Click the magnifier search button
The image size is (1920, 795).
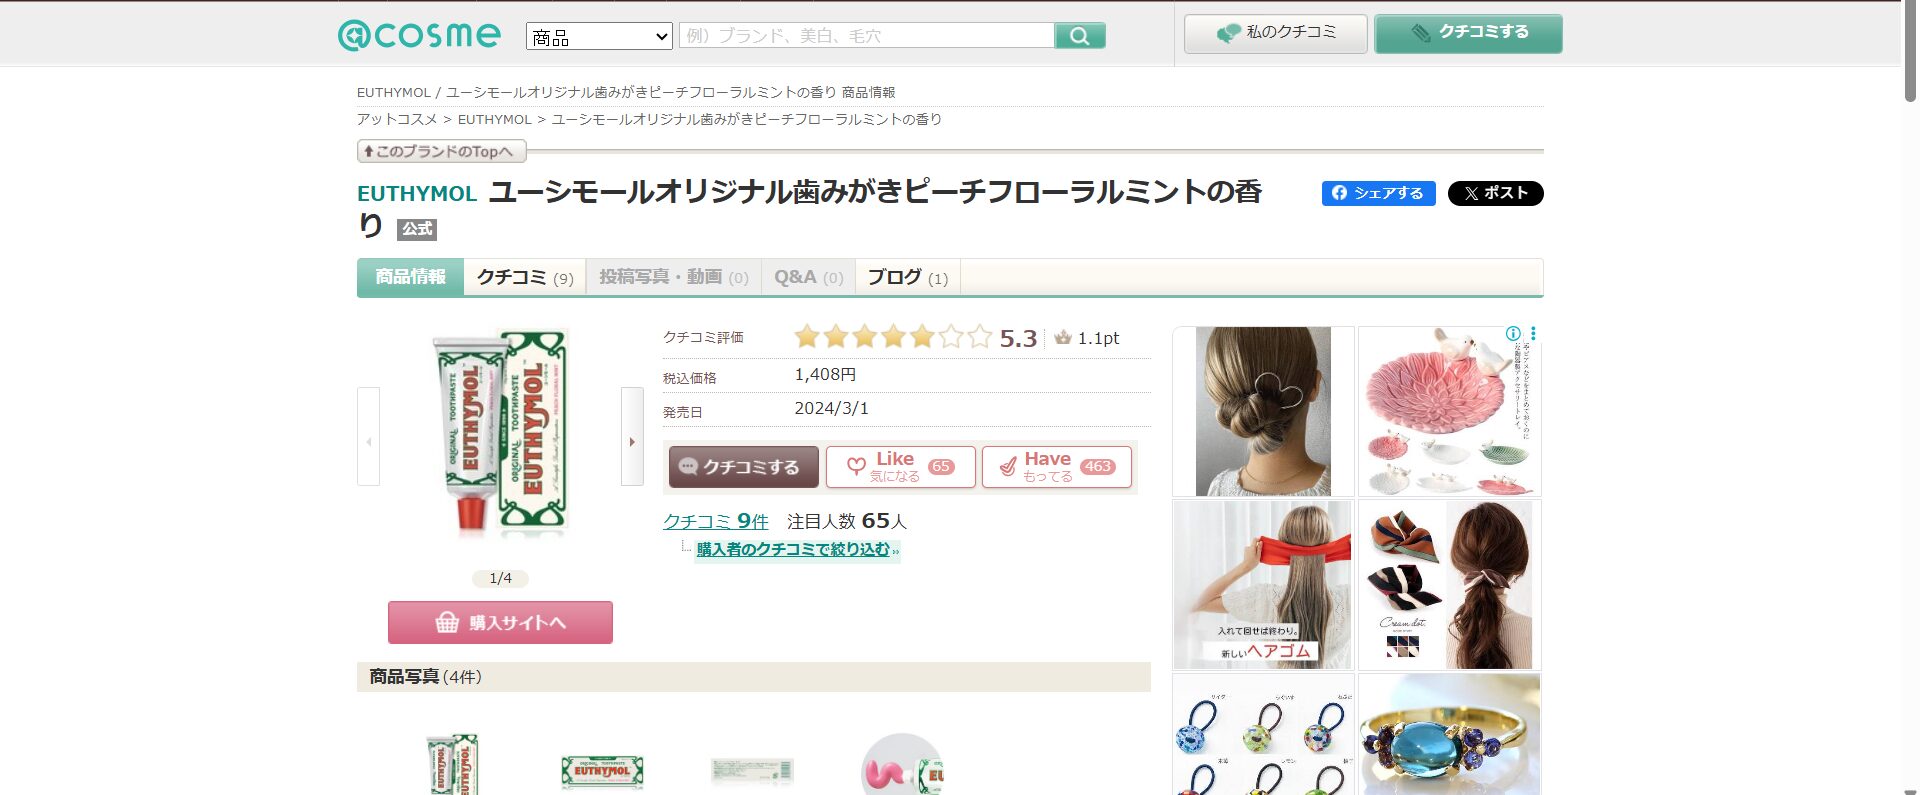(1080, 36)
